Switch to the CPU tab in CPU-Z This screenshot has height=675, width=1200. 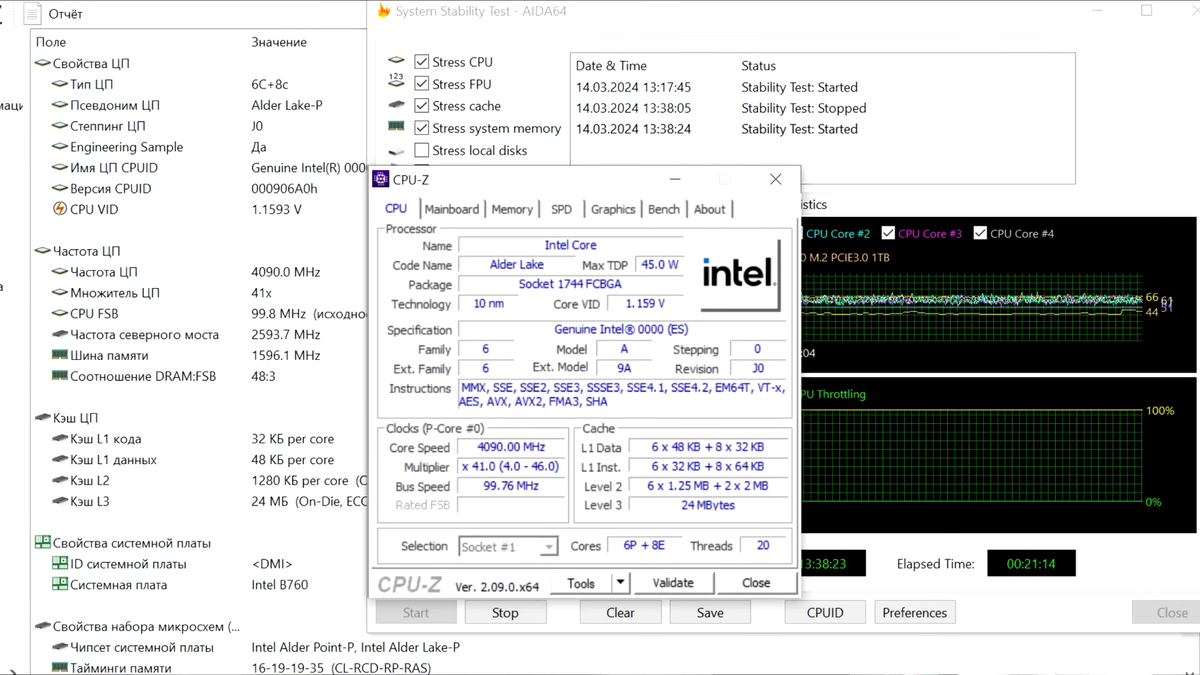pos(396,208)
